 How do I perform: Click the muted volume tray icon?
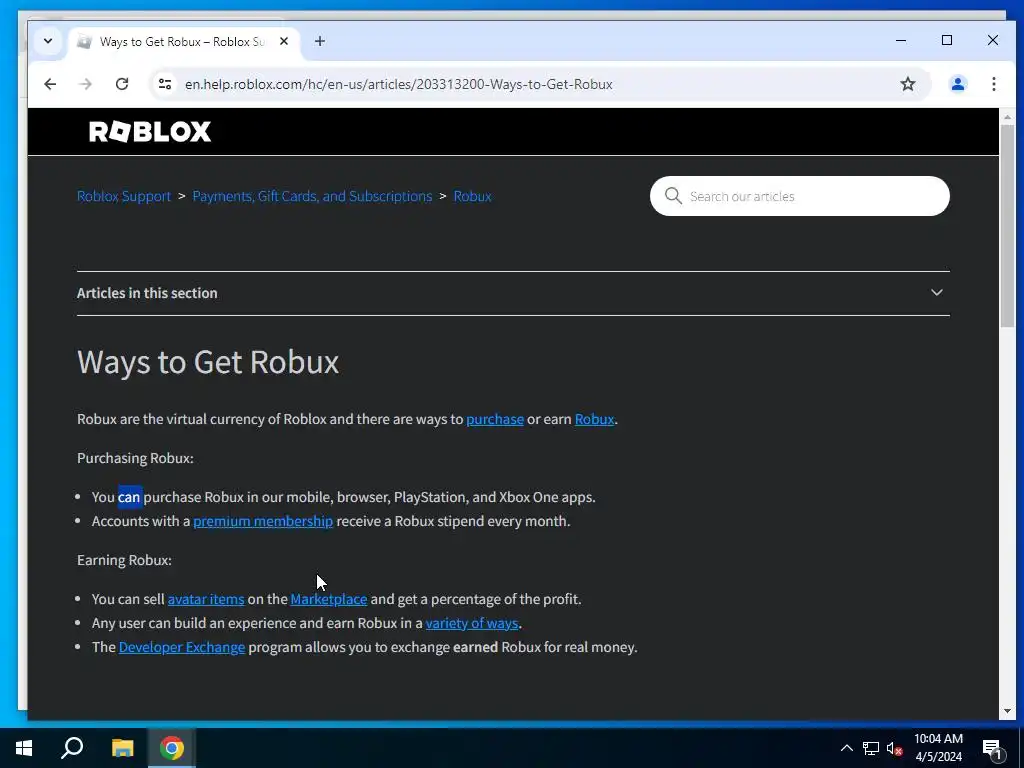[x=894, y=748]
